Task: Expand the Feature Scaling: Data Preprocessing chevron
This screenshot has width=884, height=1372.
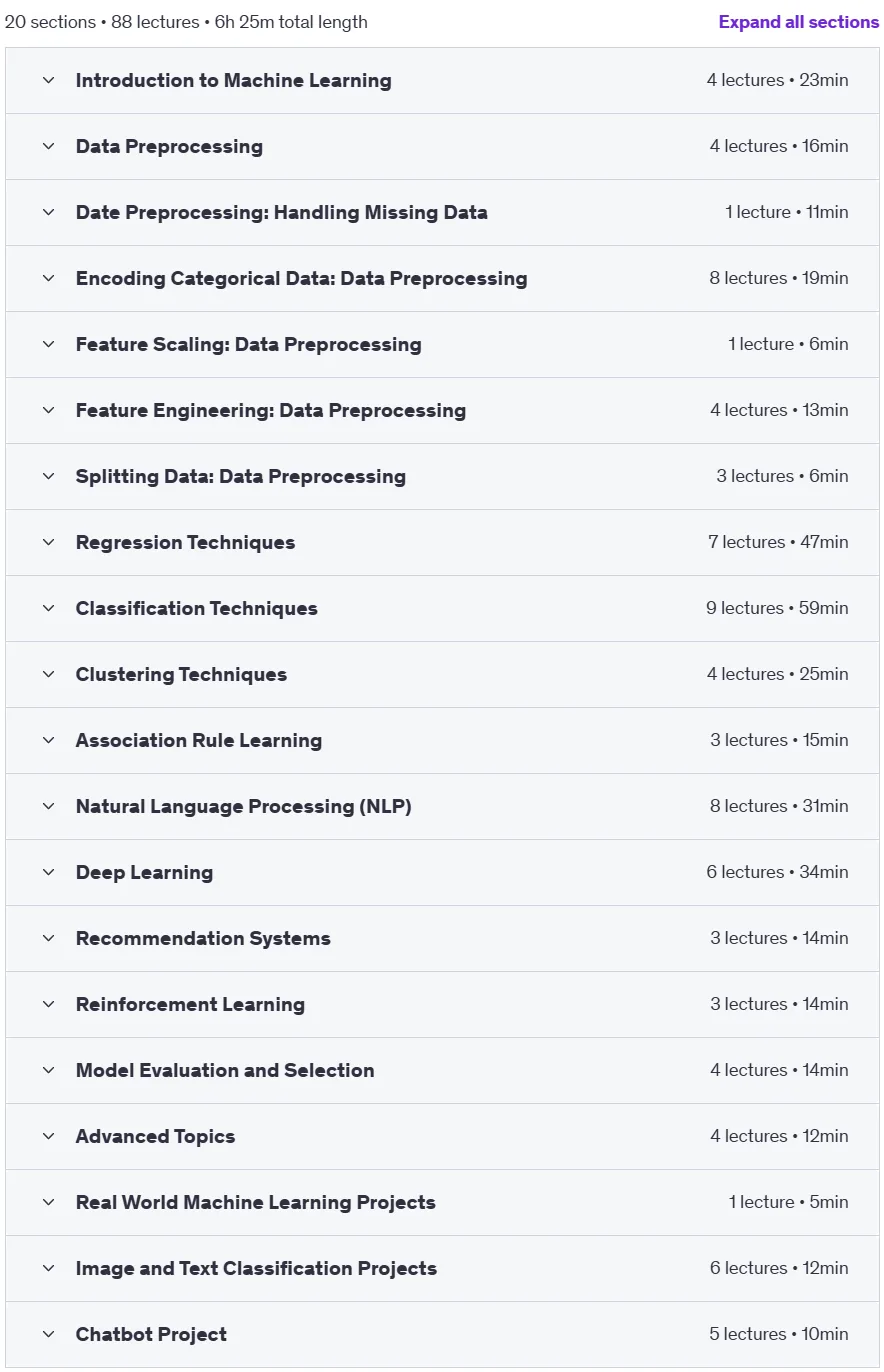Action: pos(48,344)
